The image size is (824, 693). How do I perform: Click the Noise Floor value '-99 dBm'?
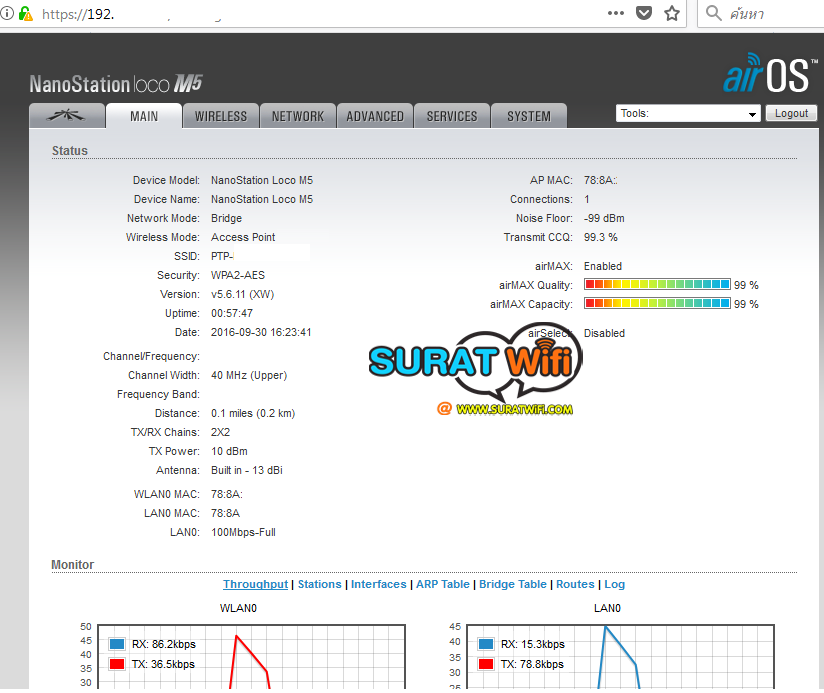tap(604, 218)
